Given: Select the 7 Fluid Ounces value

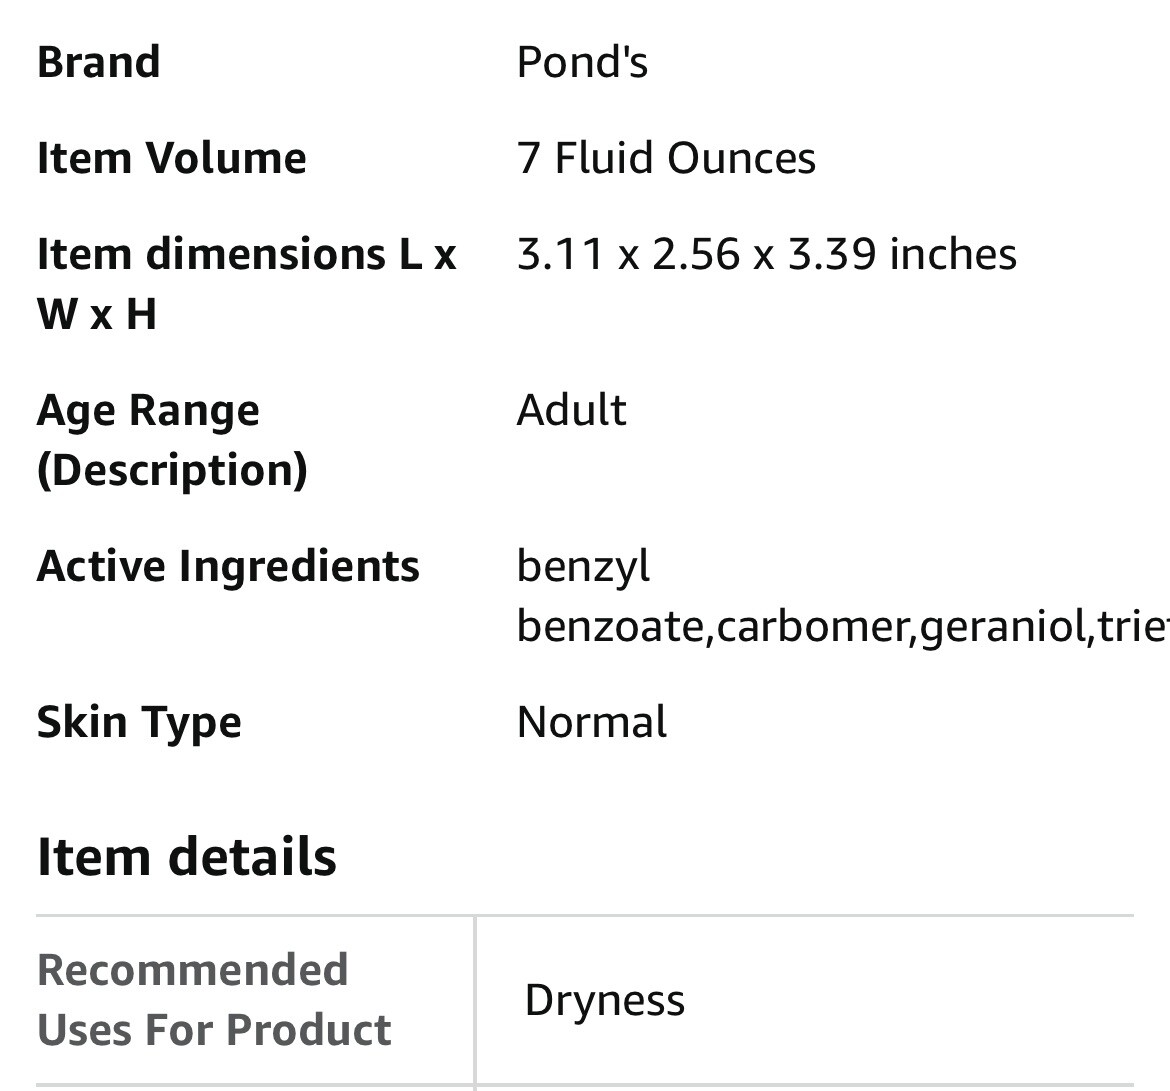Looking at the screenshot, I should click(x=666, y=158).
